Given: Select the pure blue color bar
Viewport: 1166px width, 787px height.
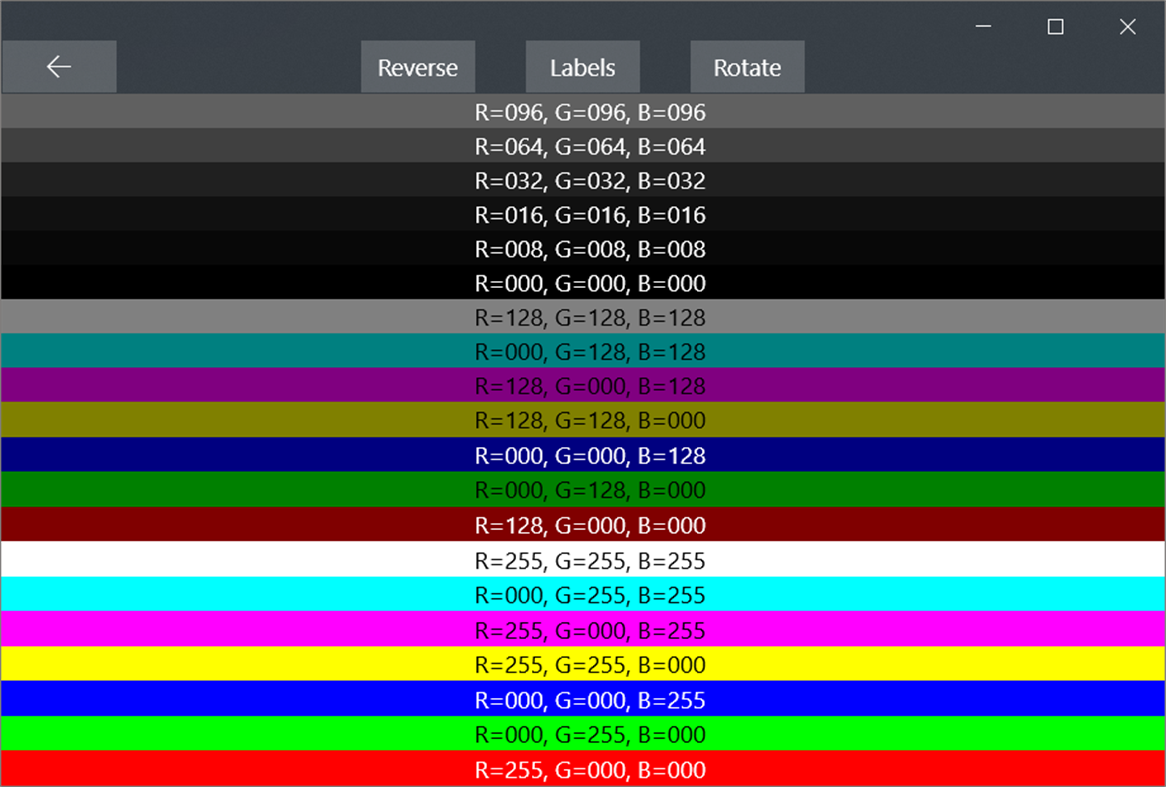Looking at the screenshot, I should tap(583, 699).
